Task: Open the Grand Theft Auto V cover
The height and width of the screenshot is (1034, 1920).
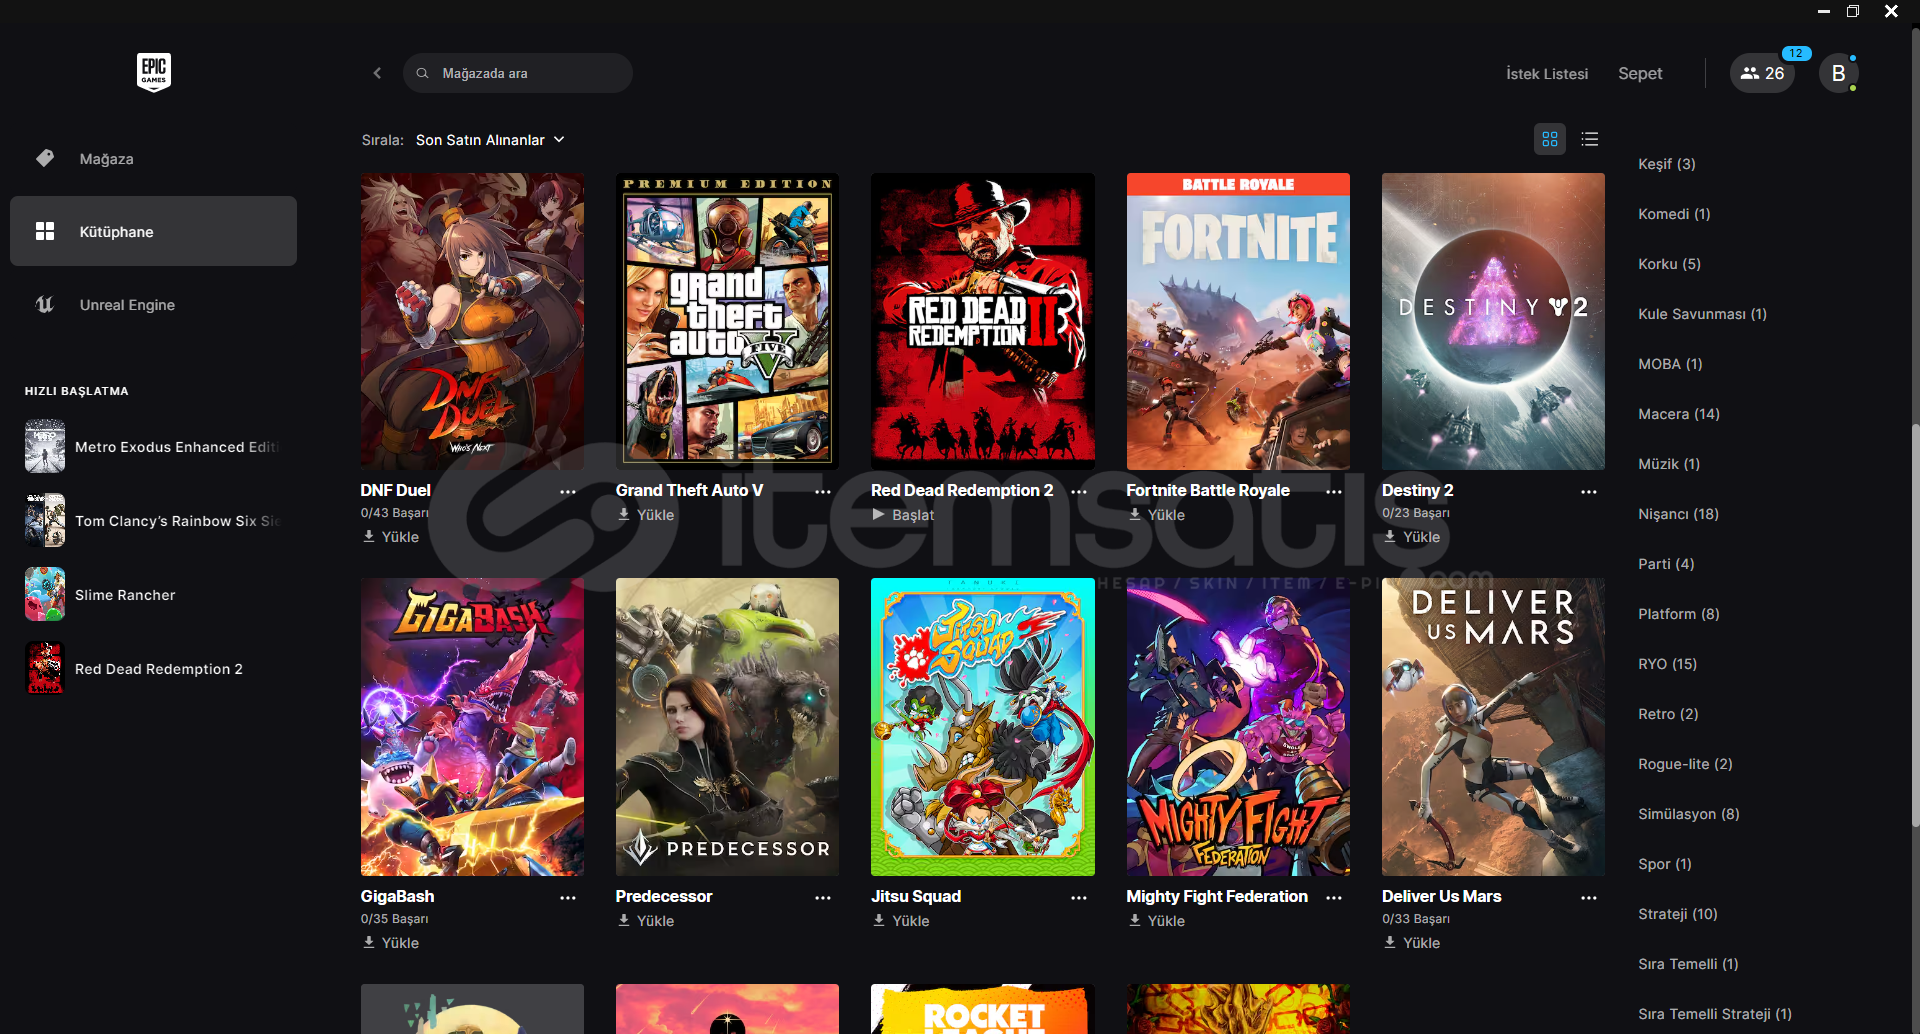Action: click(727, 321)
